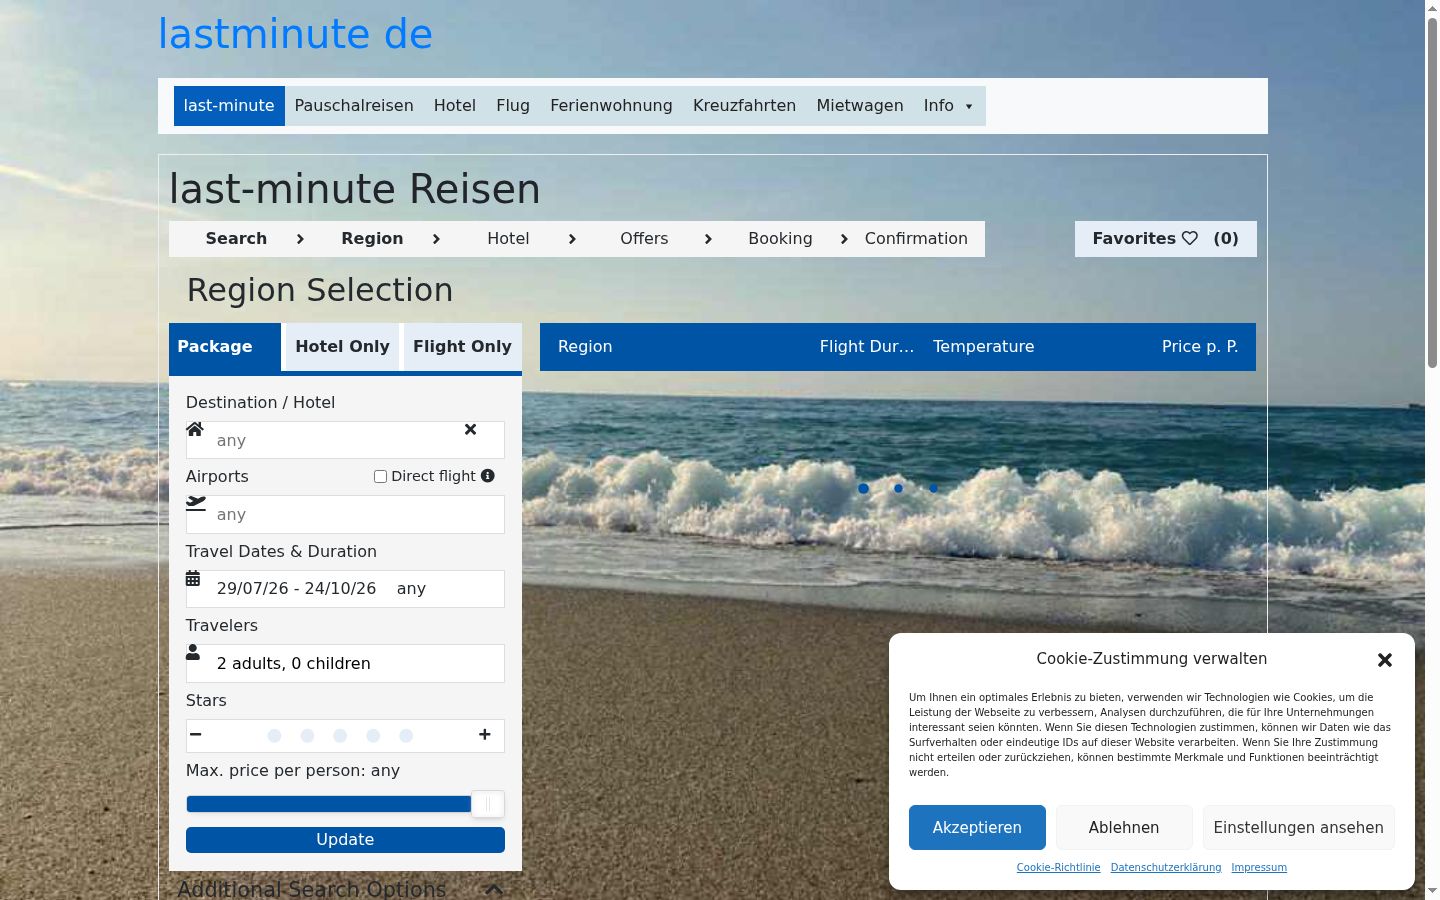Open the calendar icon for travel dates
Viewport: 1440px width, 900px height.
193,578
